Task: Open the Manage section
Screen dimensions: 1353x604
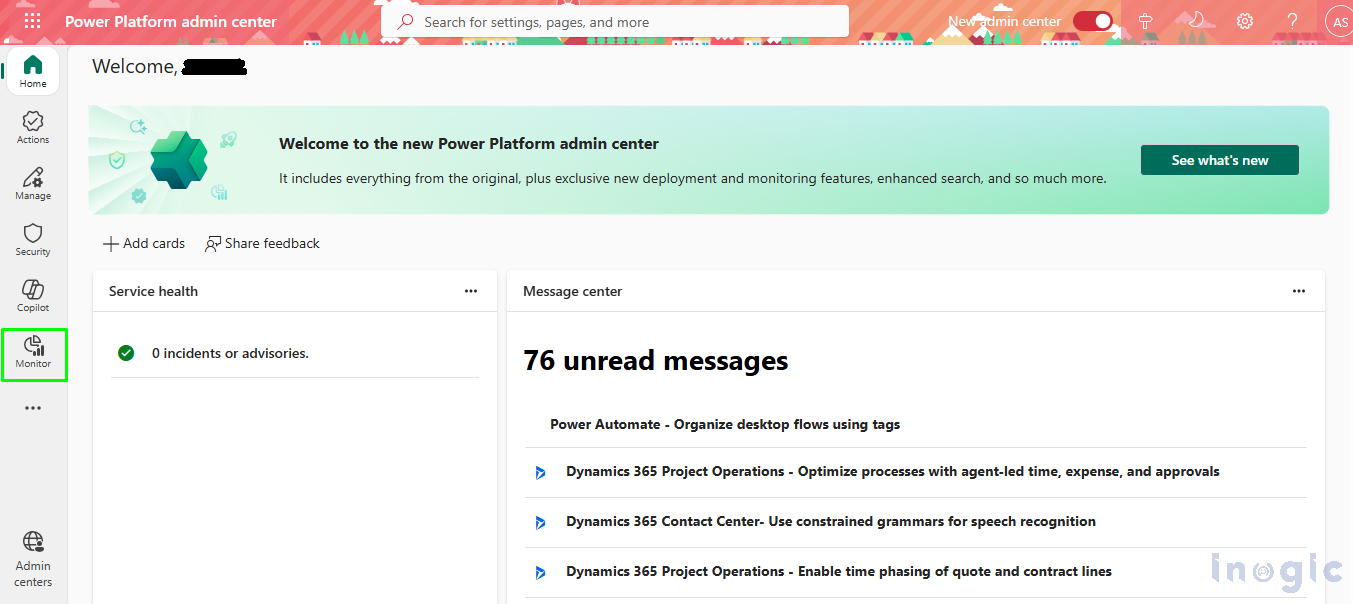Action: point(32,183)
